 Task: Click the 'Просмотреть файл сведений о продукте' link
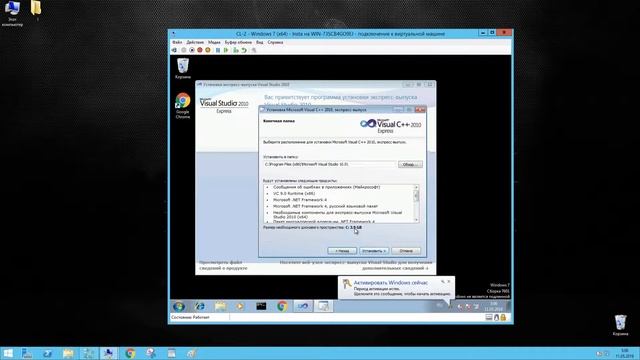[223, 265]
